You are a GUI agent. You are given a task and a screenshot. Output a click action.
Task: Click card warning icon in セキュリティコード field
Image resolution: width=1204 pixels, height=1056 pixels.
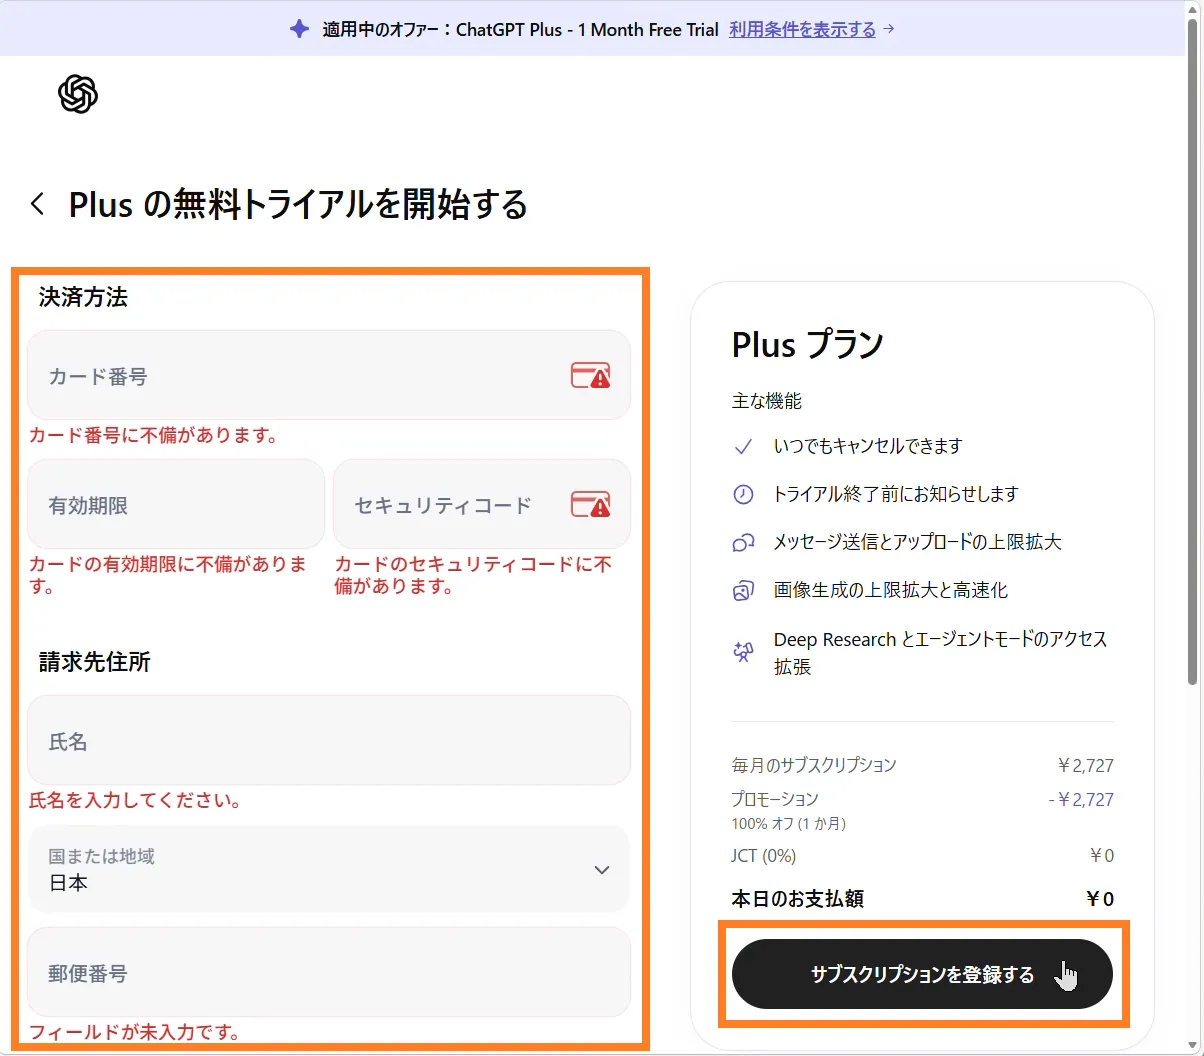(590, 504)
